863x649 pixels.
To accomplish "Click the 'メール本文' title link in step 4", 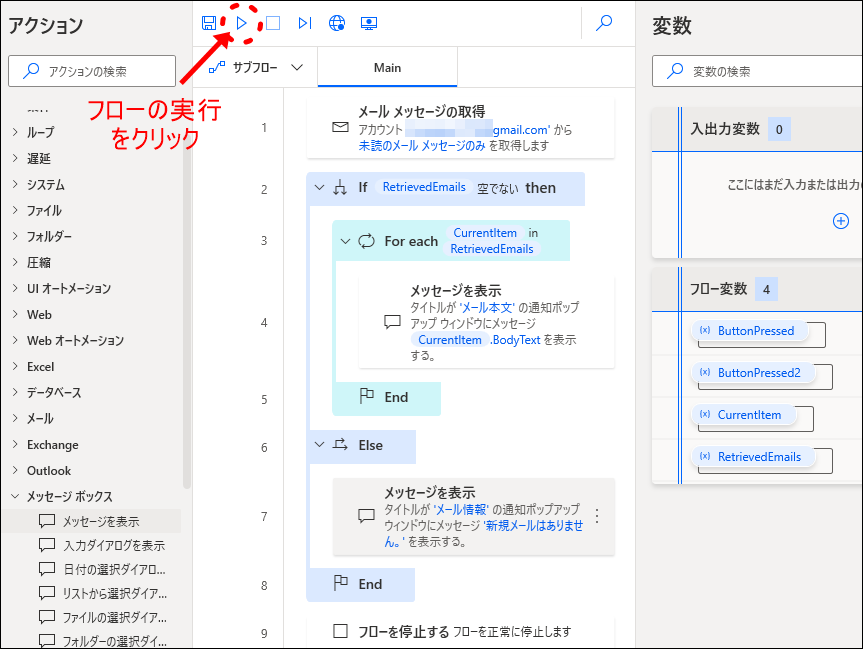I will pyautogui.click(x=487, y=308).
